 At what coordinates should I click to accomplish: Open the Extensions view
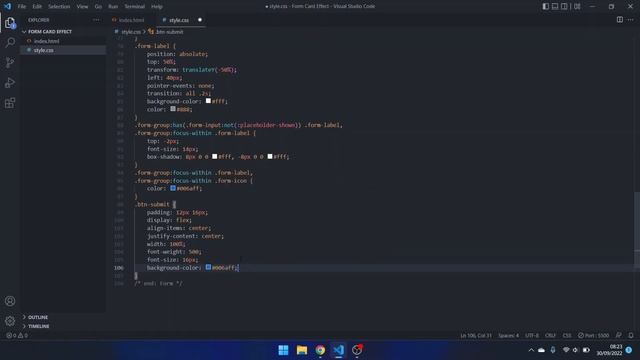[10, 102]
